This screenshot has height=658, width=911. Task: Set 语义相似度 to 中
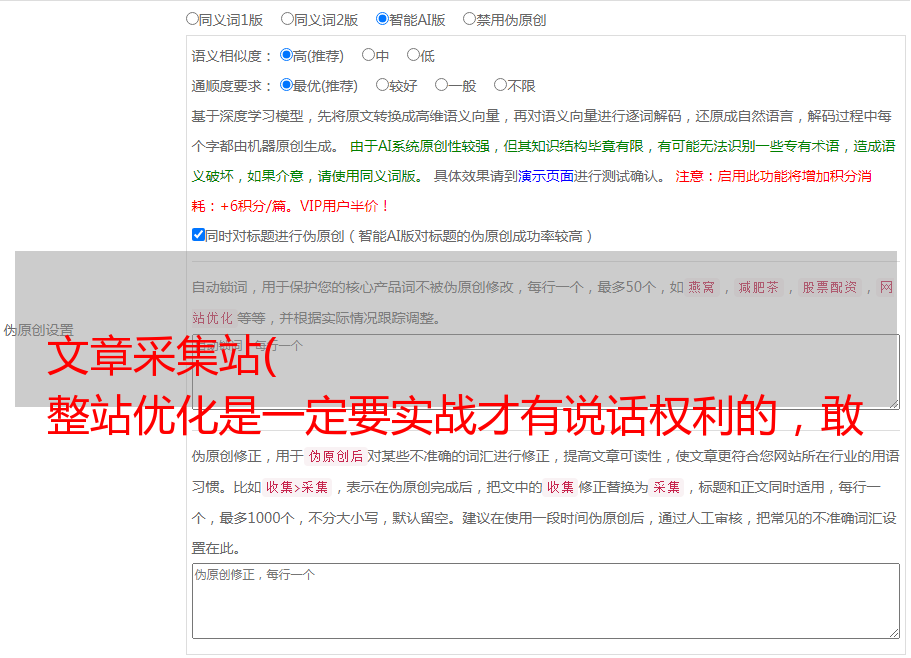[368, 56]
